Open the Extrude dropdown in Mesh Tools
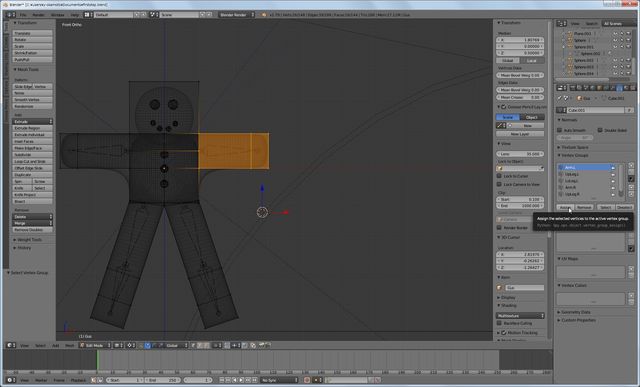The image size is (640, 387). [33, 122]
